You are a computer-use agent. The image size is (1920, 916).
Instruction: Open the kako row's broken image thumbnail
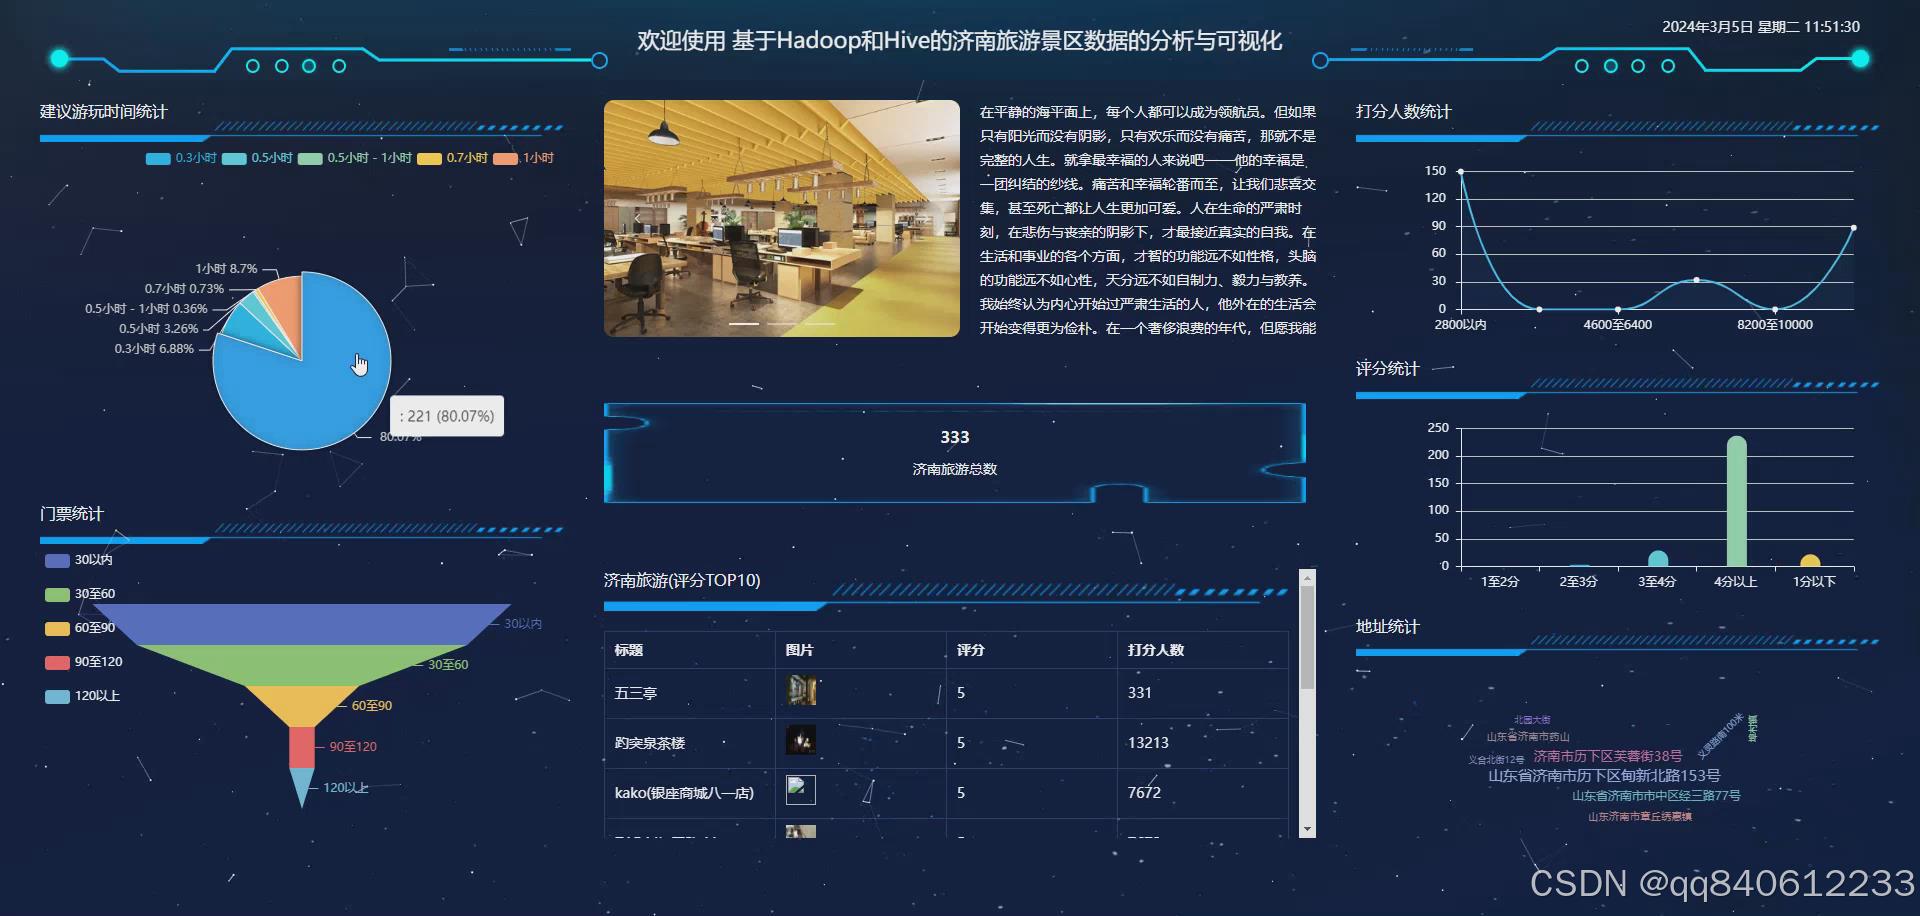click(x=801, y=790)
